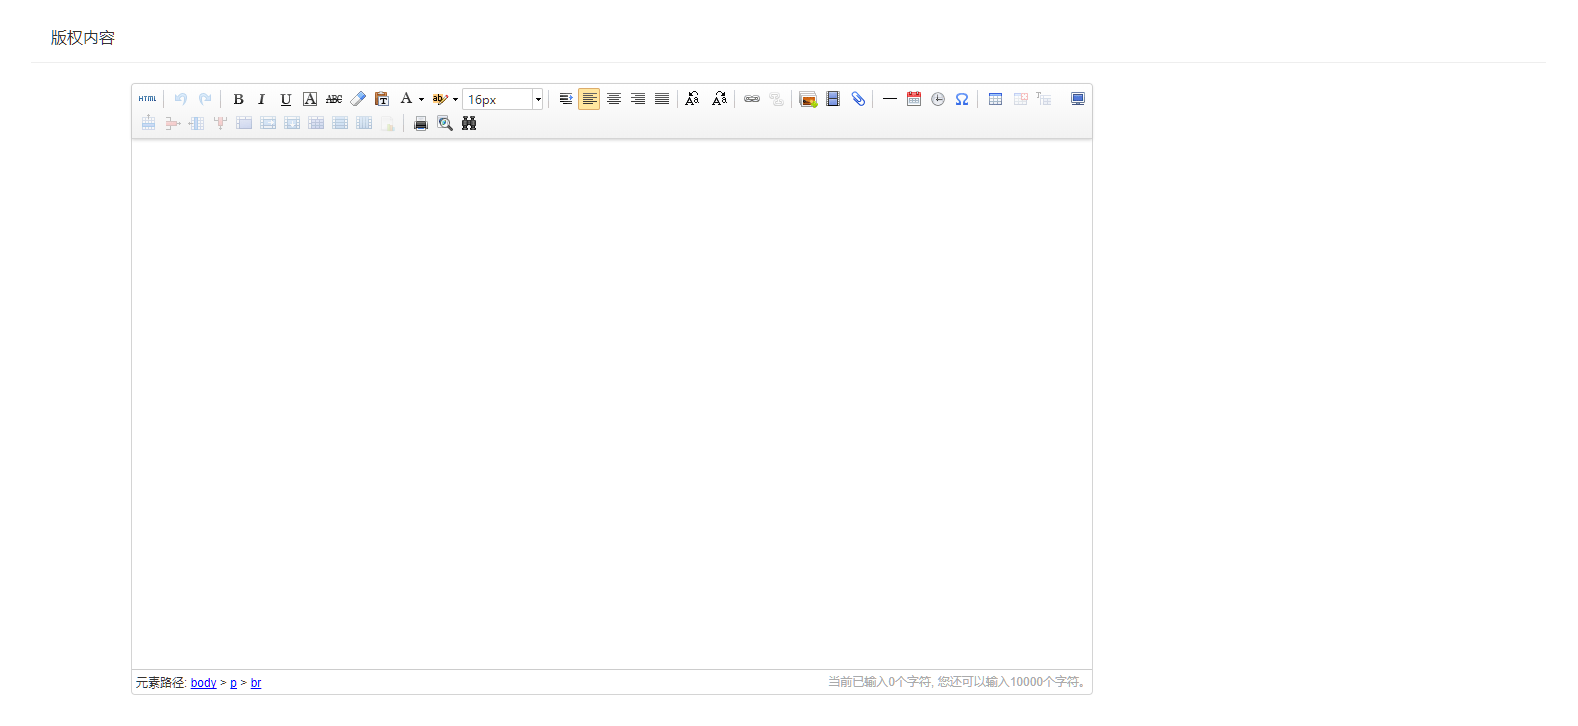This screenshot has height=726, width=1578.
Task: Click the merge cell right icon
Action: (268, 123)
